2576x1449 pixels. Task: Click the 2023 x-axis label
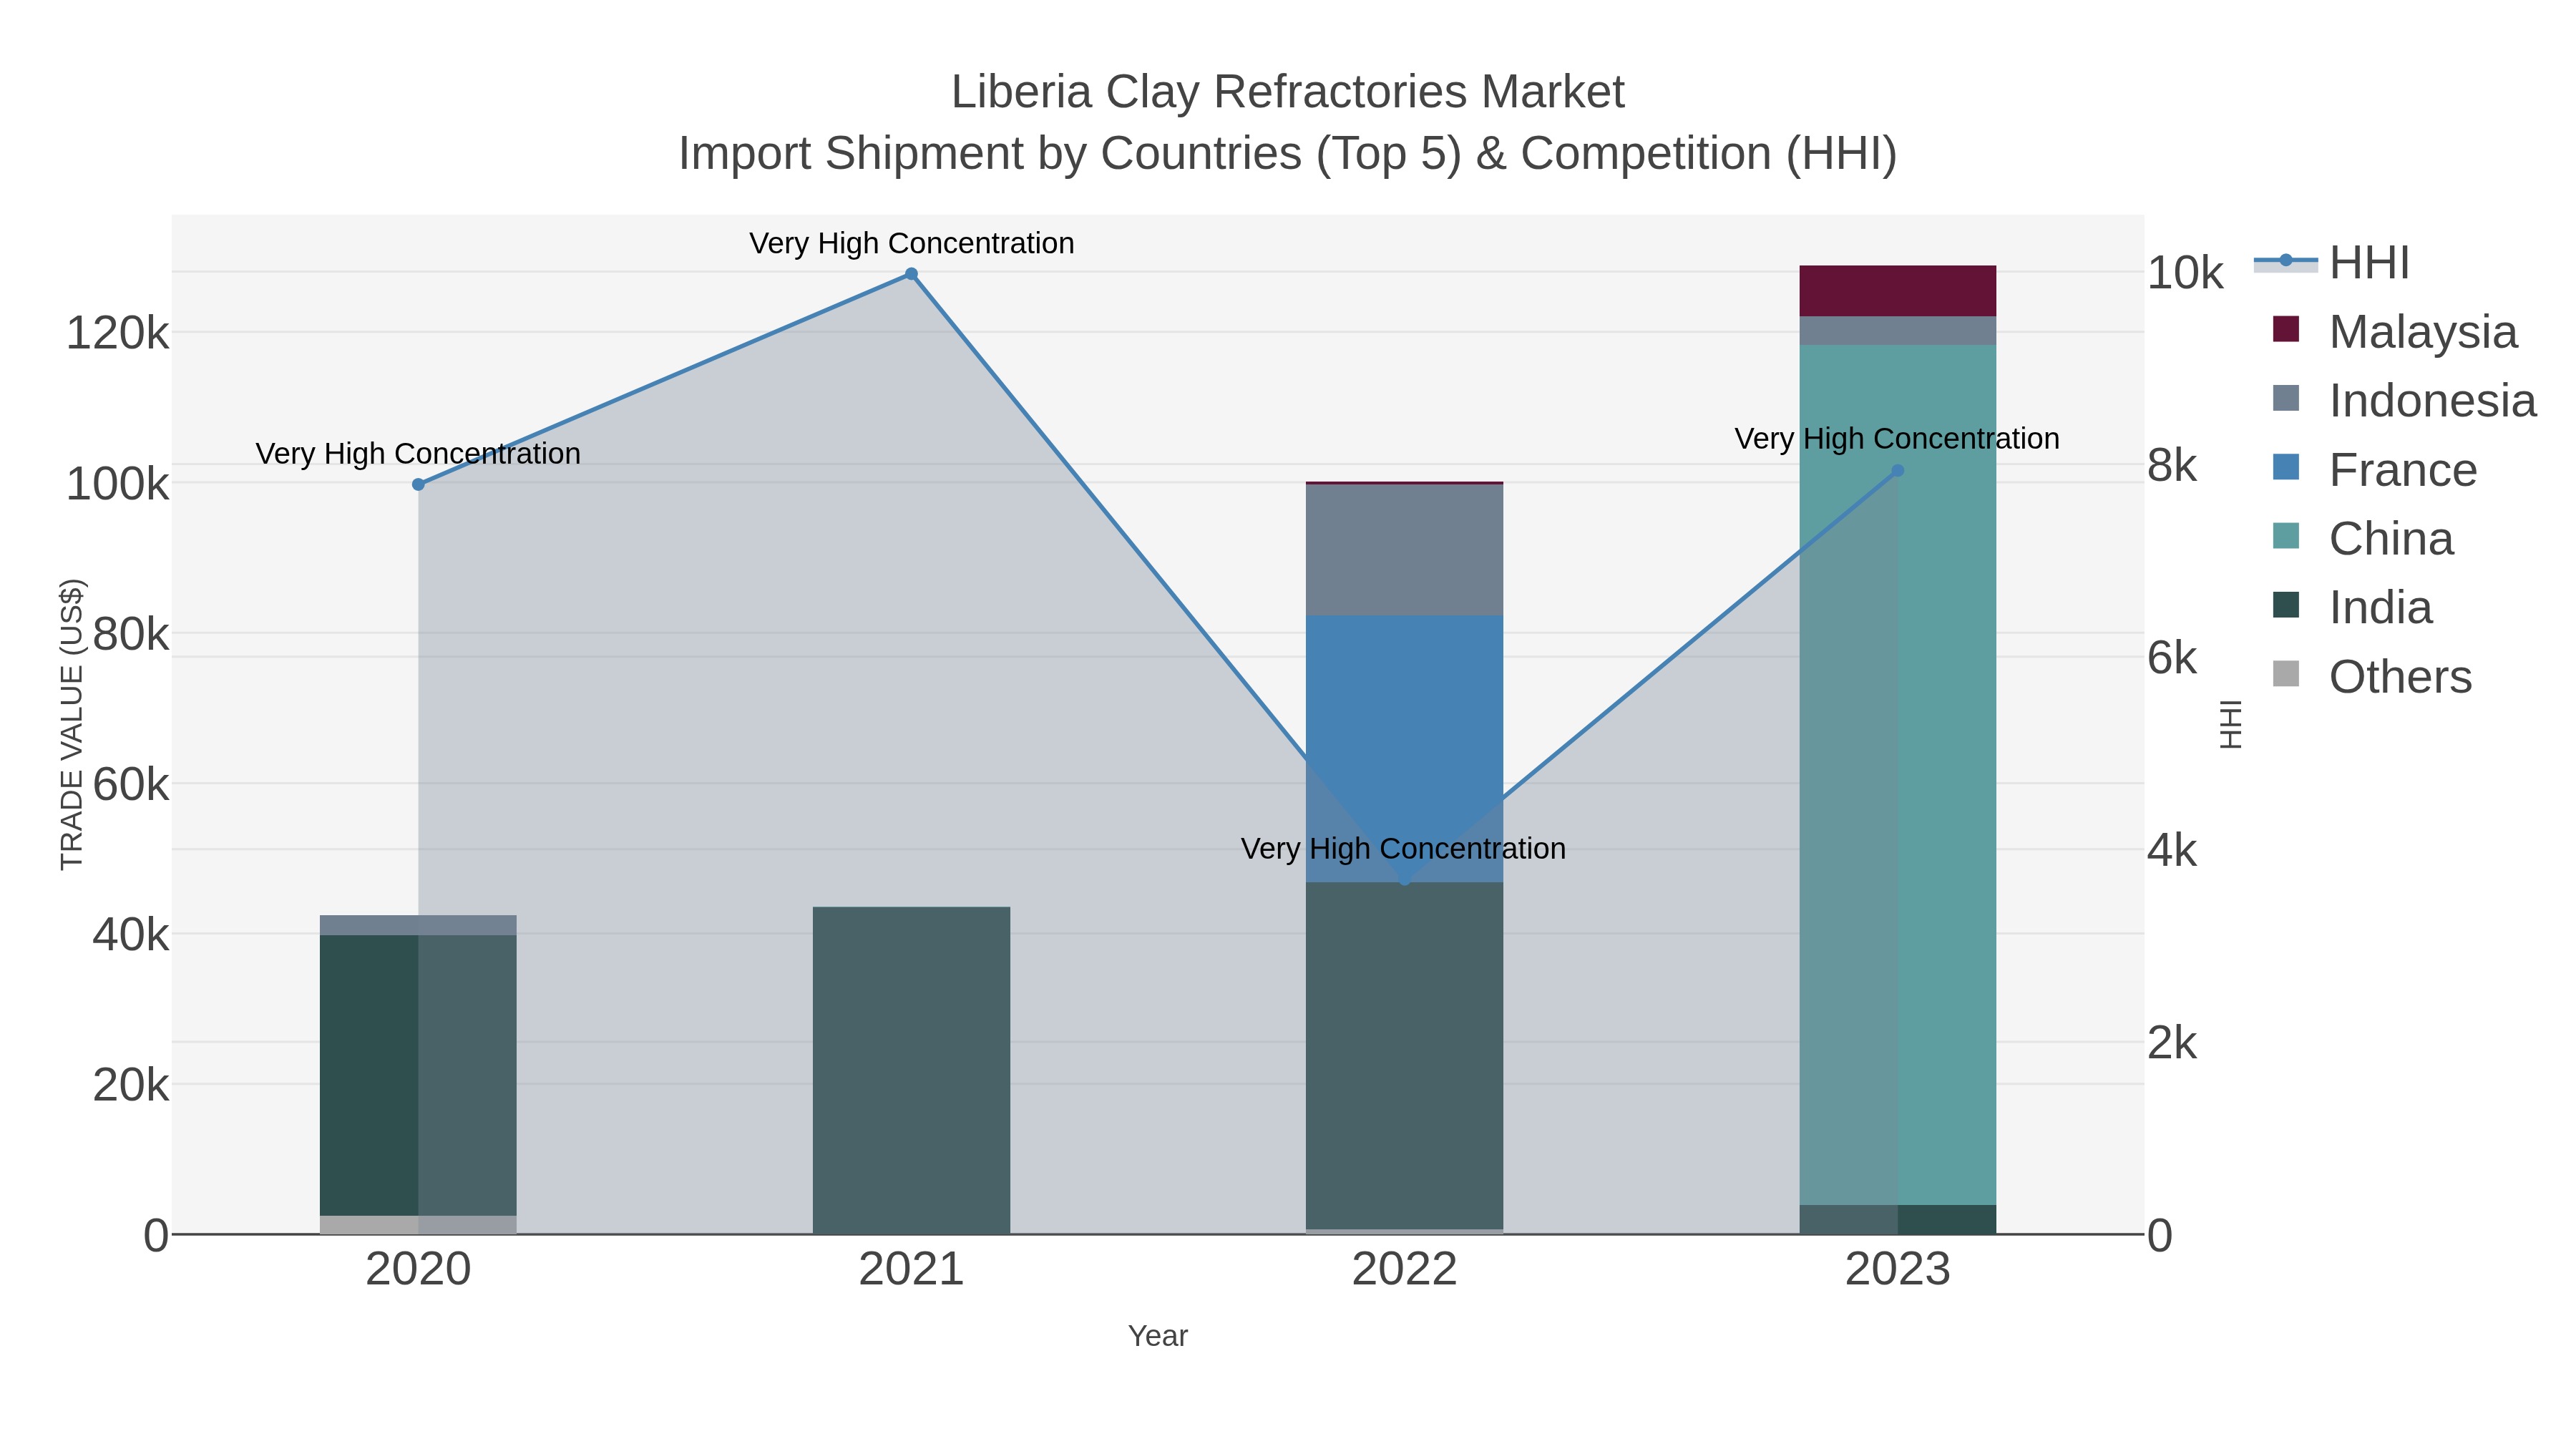1898,1269
